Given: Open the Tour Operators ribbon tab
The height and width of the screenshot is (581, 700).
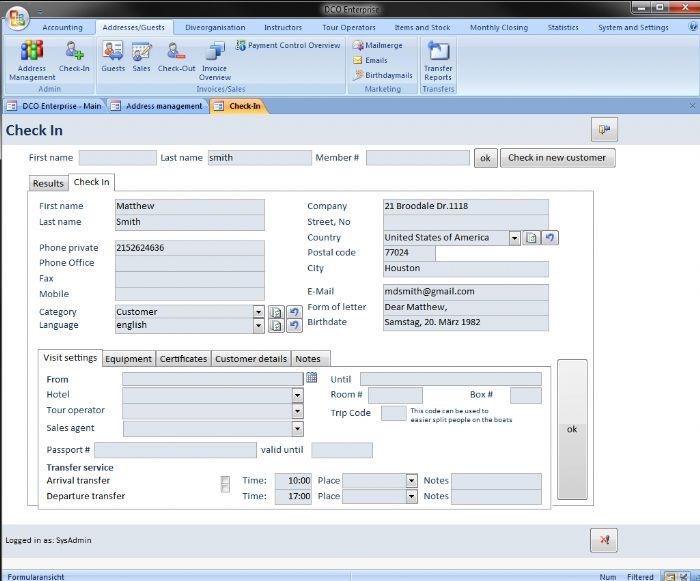Looking at the screenshot, I should 349,27.
